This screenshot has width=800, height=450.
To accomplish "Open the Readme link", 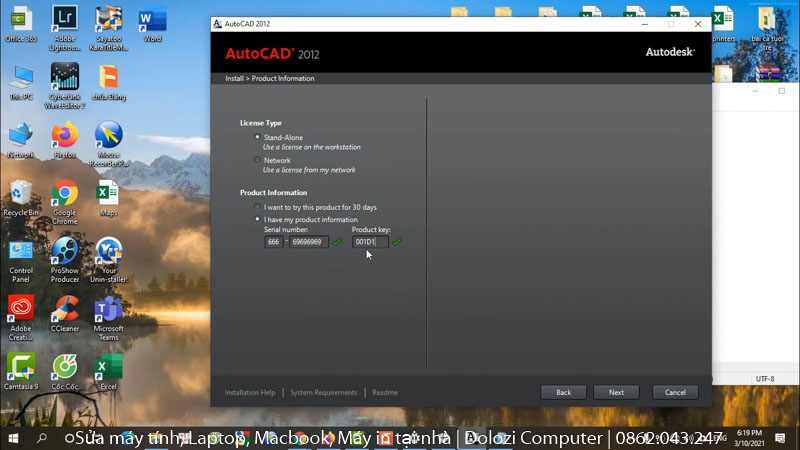I will [x=385, y=393].
